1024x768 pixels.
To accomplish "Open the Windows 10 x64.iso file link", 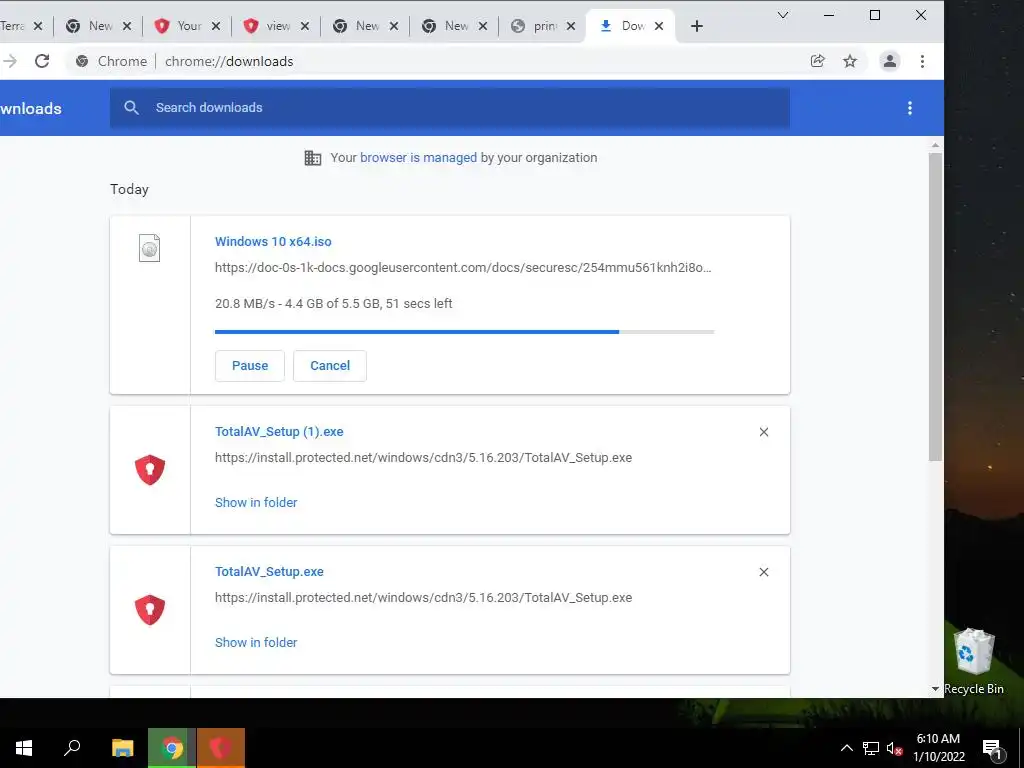I will click(273, 242).
